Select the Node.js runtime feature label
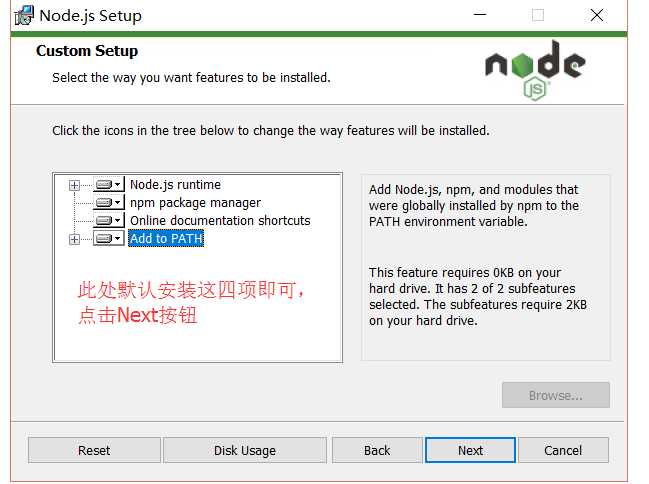 tap(175, 185)
